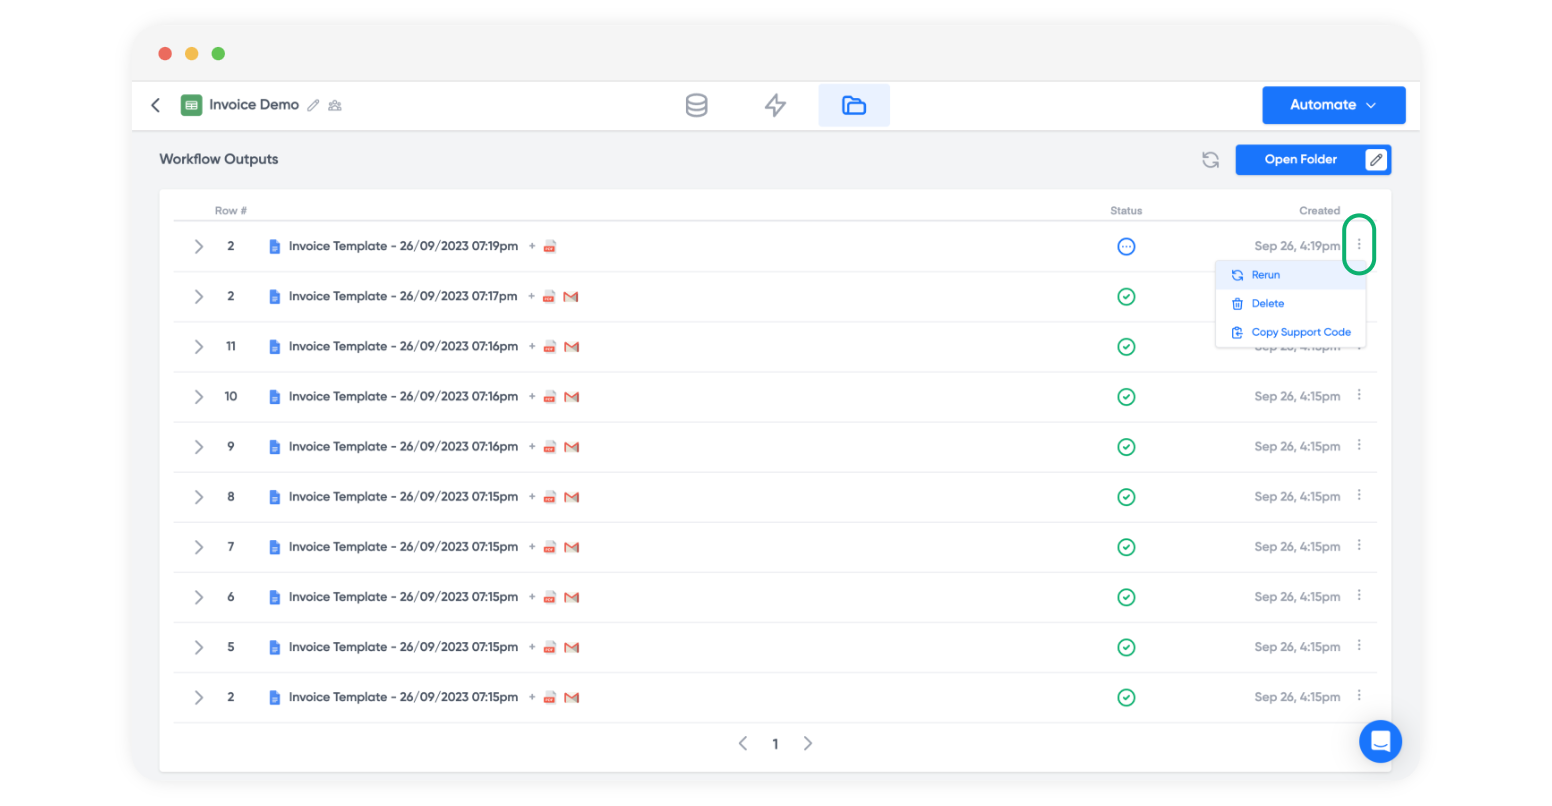
Task: Open the chat support bubble
Action: (x=1380, y=742)
